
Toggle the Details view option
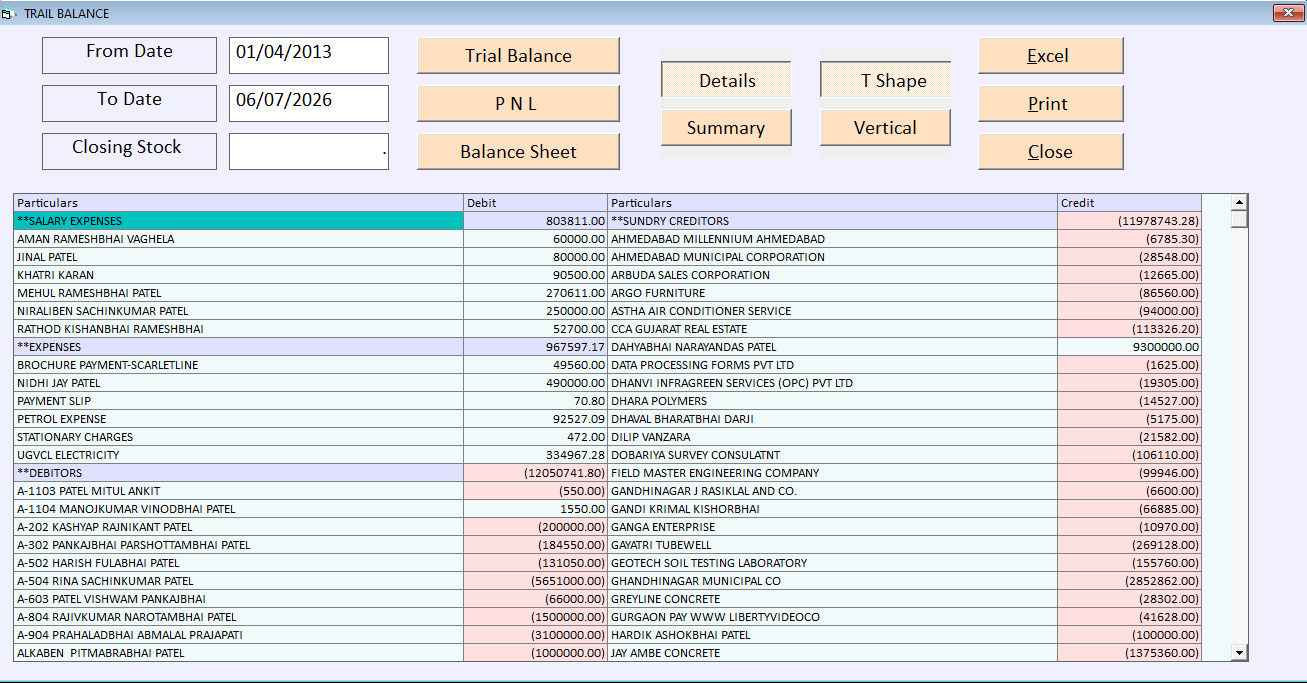click(x=726, y=81)
